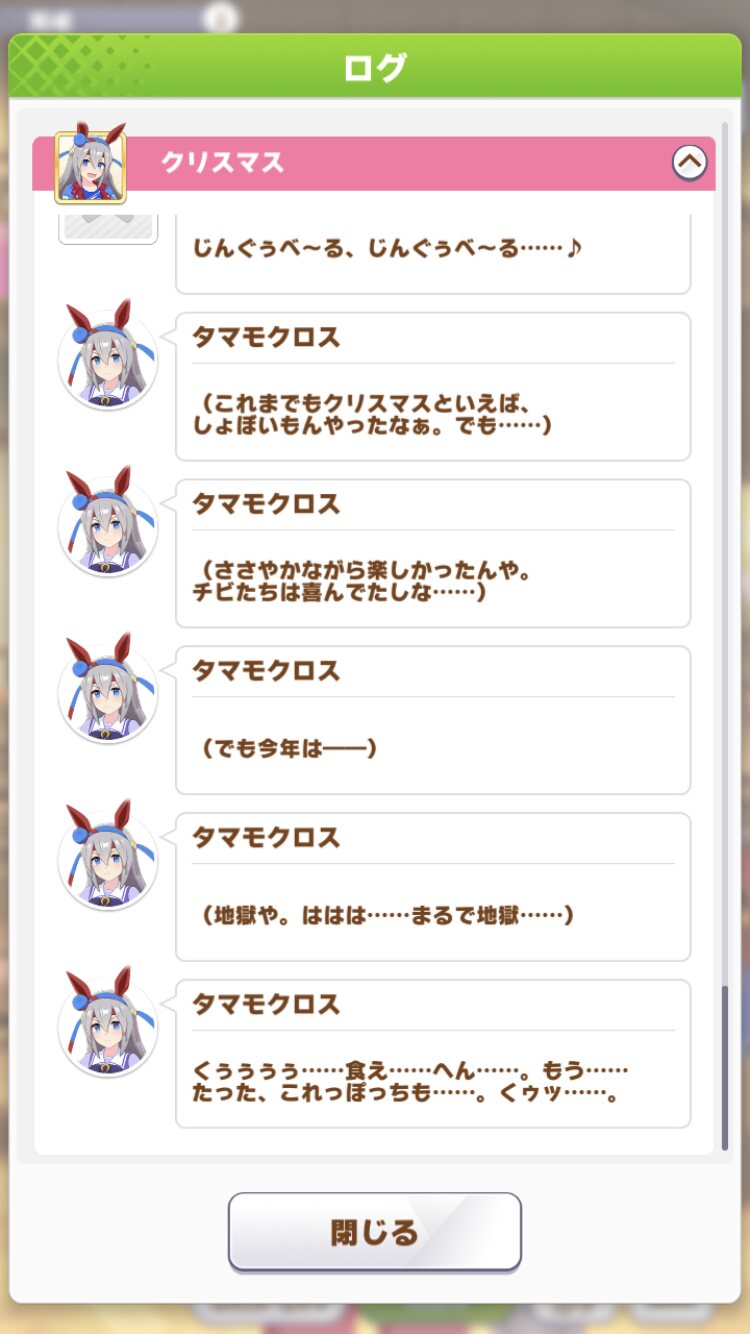The image size is (750, 1334).
Task: Click the pink クリスマス section header
Action: tap(374, 162)
